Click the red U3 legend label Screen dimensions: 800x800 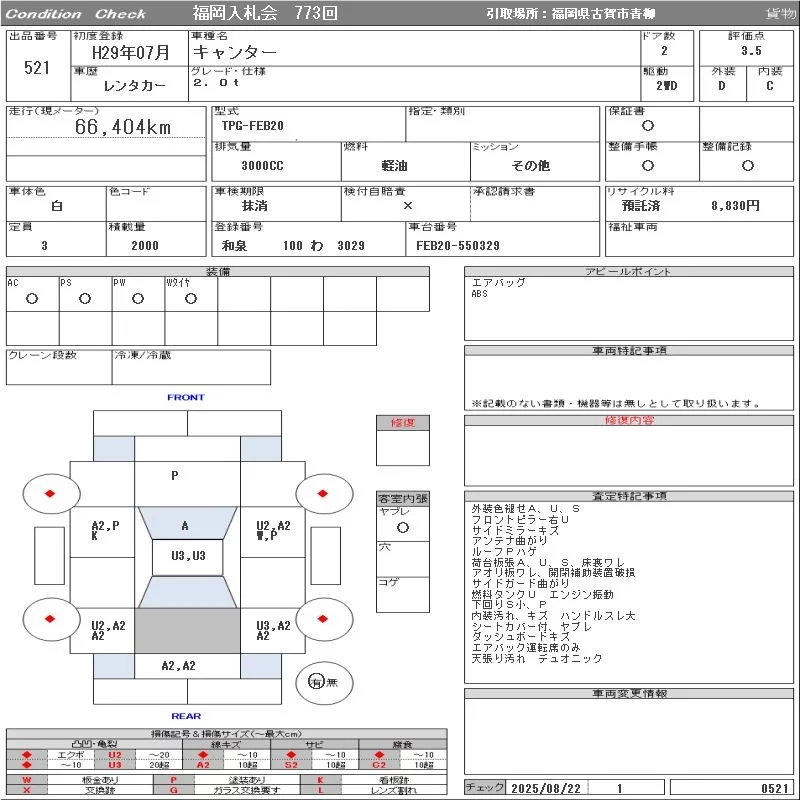pos(115,765)
